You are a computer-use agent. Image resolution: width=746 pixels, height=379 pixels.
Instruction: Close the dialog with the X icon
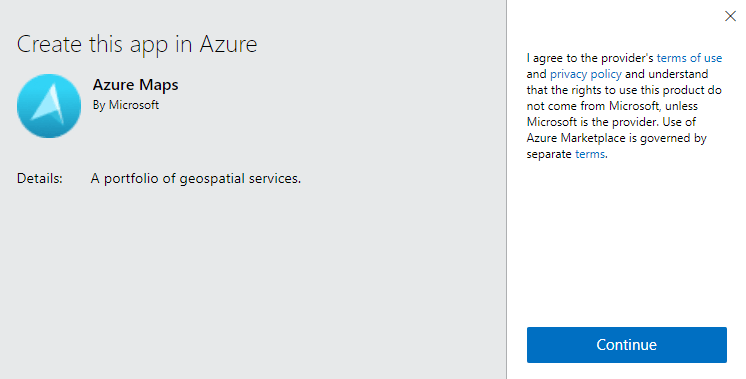[x=730, y=16]
